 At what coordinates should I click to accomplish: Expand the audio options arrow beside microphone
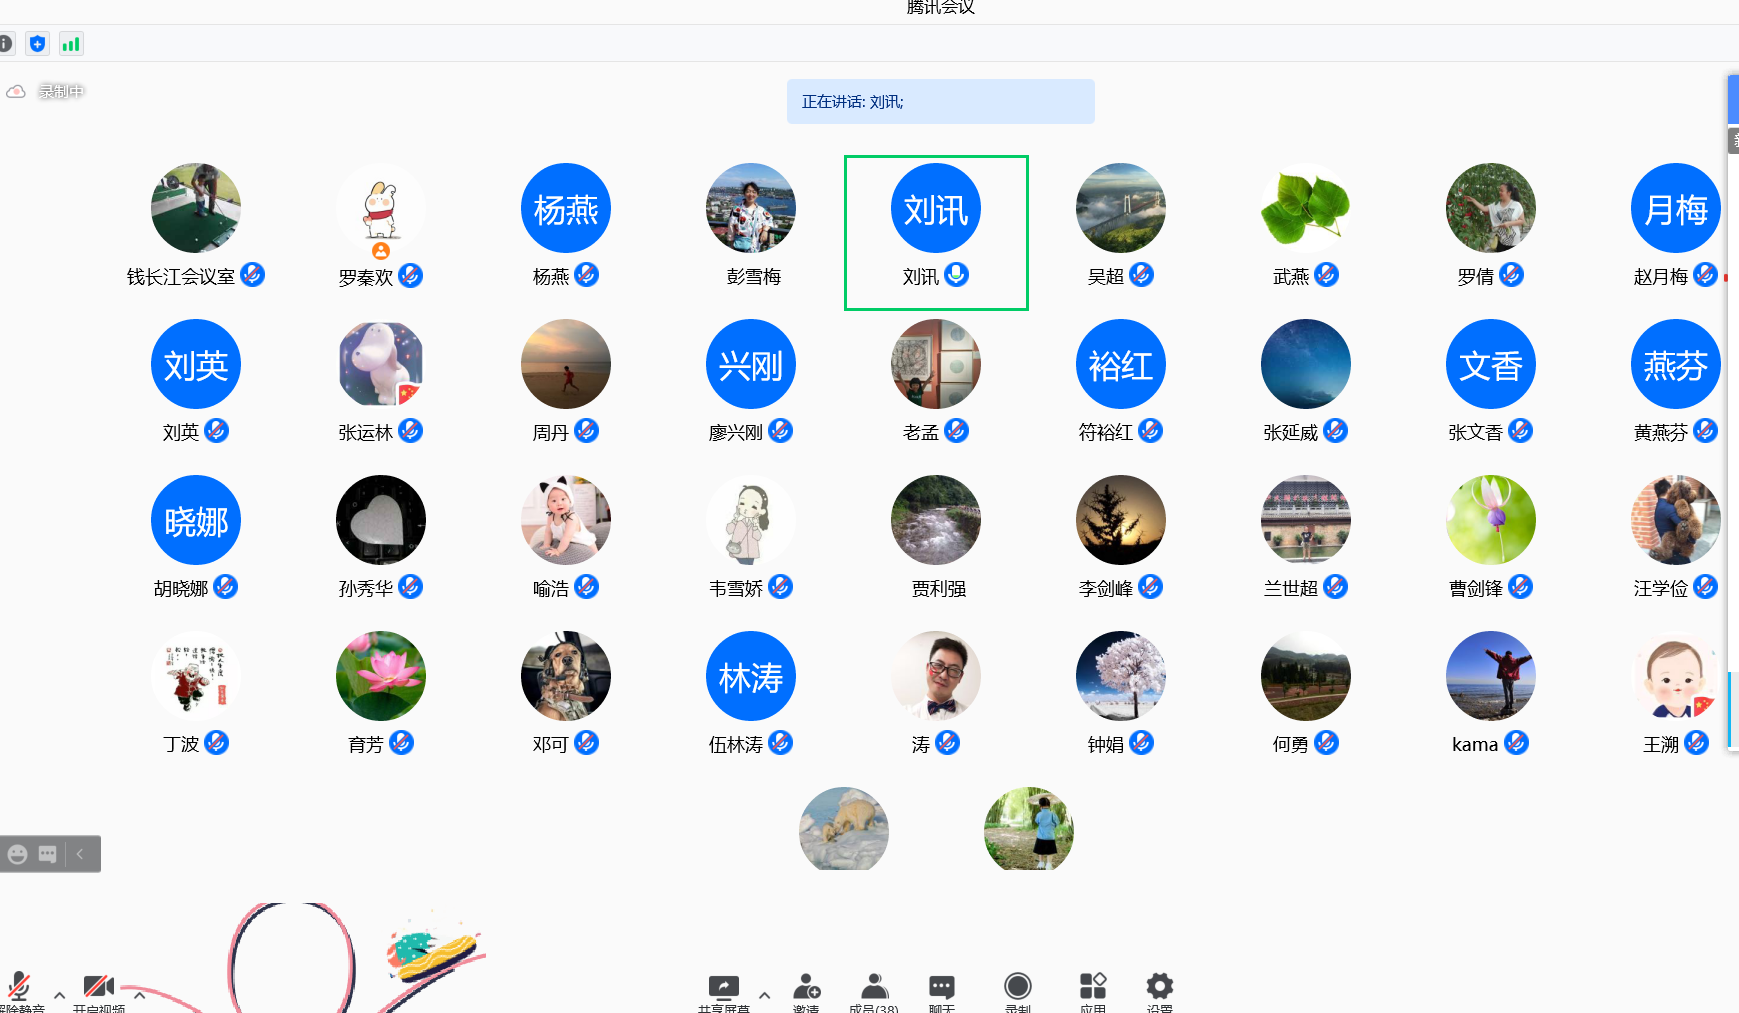click(59, 996)
